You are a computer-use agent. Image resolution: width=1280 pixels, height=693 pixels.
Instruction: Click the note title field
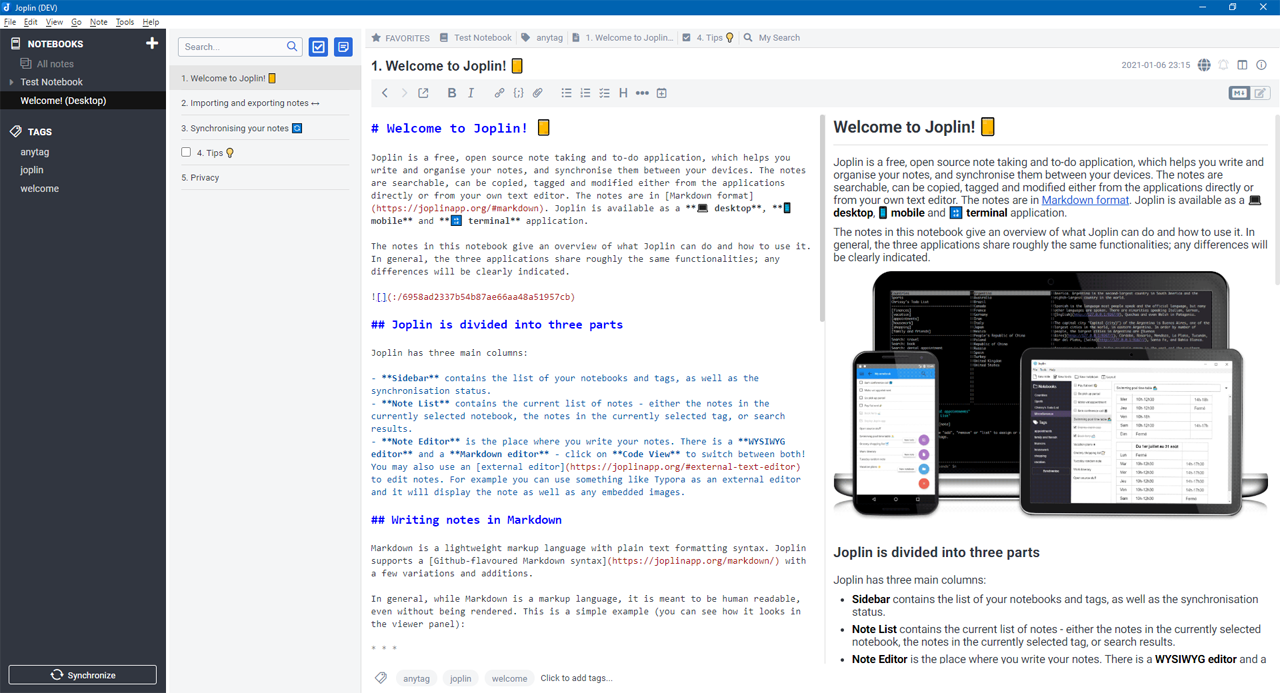740,66
